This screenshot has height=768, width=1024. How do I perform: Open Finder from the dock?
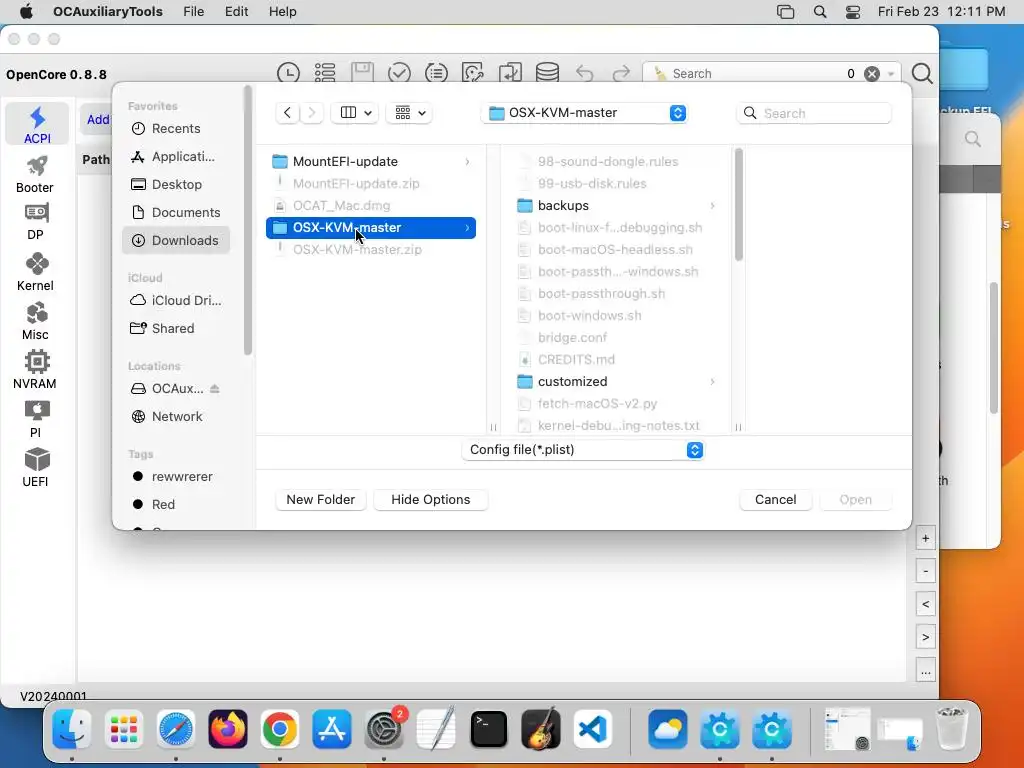pos(71,729)
